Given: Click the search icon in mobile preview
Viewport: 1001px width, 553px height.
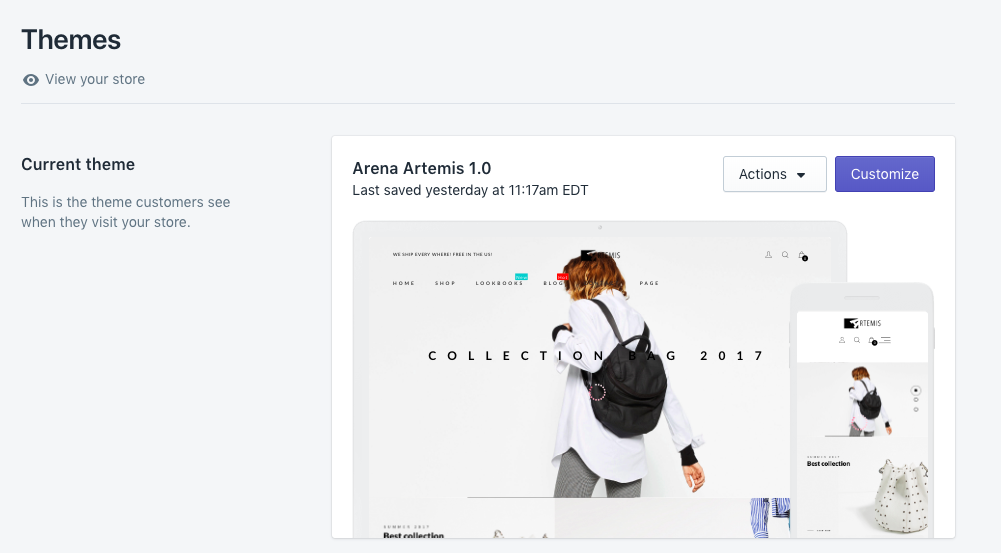Looking at the screenshot, I should point(857,340).
